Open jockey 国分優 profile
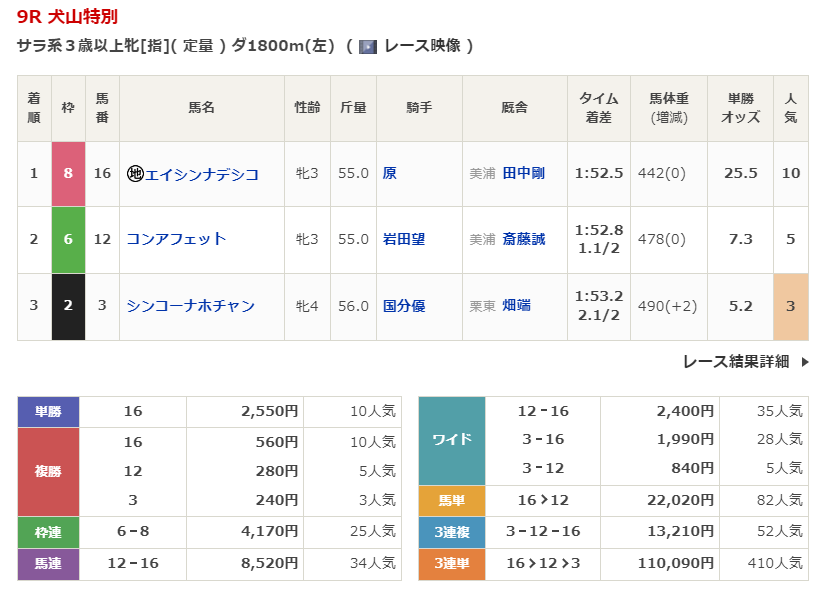Image resolution: width=823 pixels, height=589 pixels. tap(404, 306)
